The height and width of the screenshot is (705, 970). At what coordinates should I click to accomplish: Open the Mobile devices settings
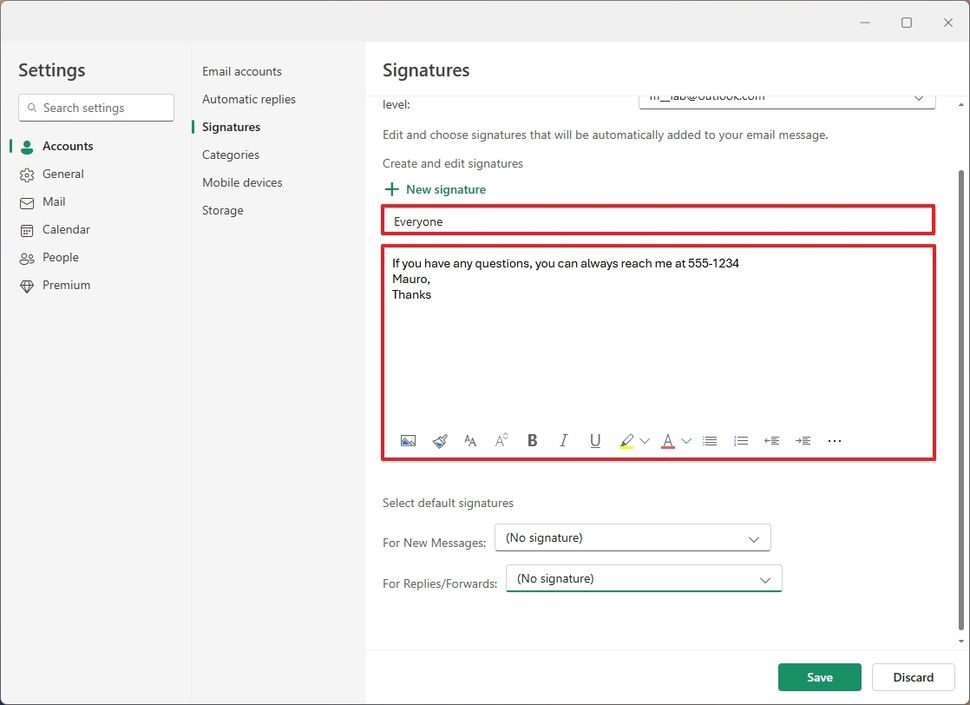click(x=242, y=182)
